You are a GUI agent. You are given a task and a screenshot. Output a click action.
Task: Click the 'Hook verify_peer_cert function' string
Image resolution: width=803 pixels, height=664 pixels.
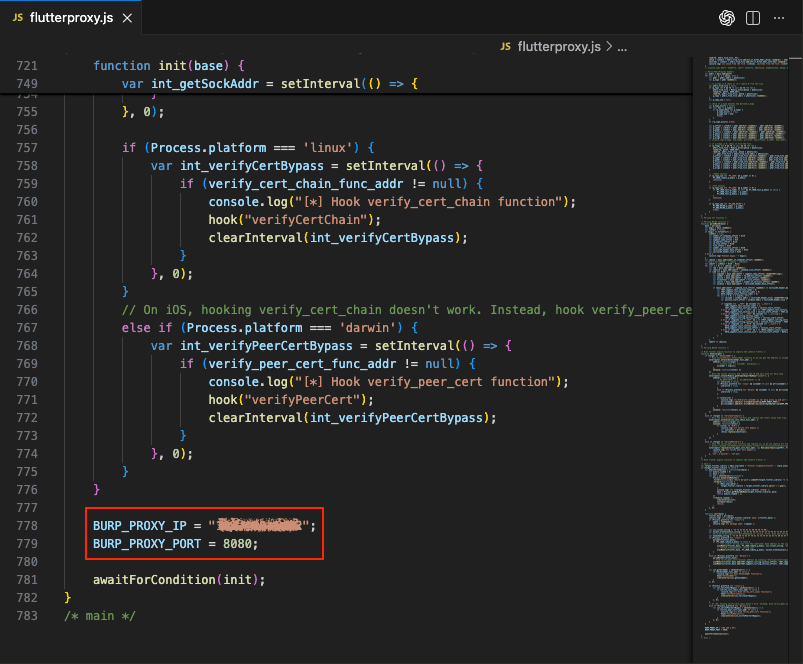(x=428, y=381)
